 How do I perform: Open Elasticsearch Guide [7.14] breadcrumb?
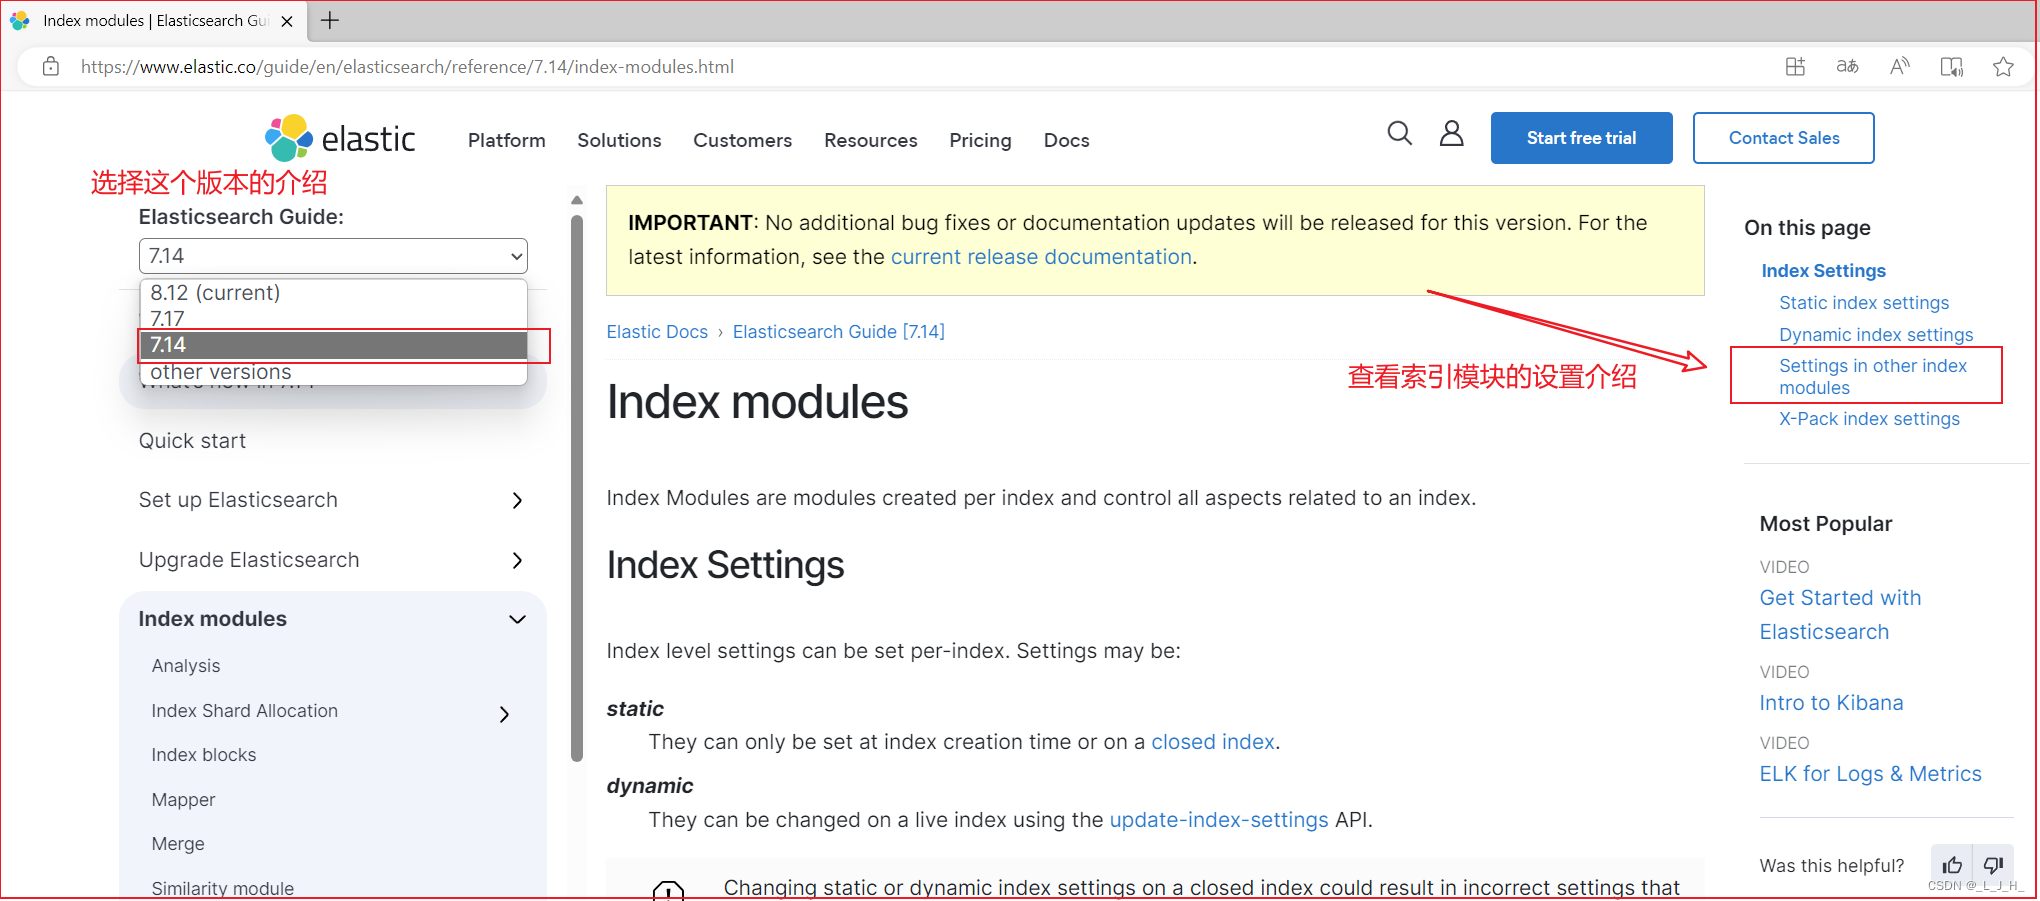(x=839, y=332)
